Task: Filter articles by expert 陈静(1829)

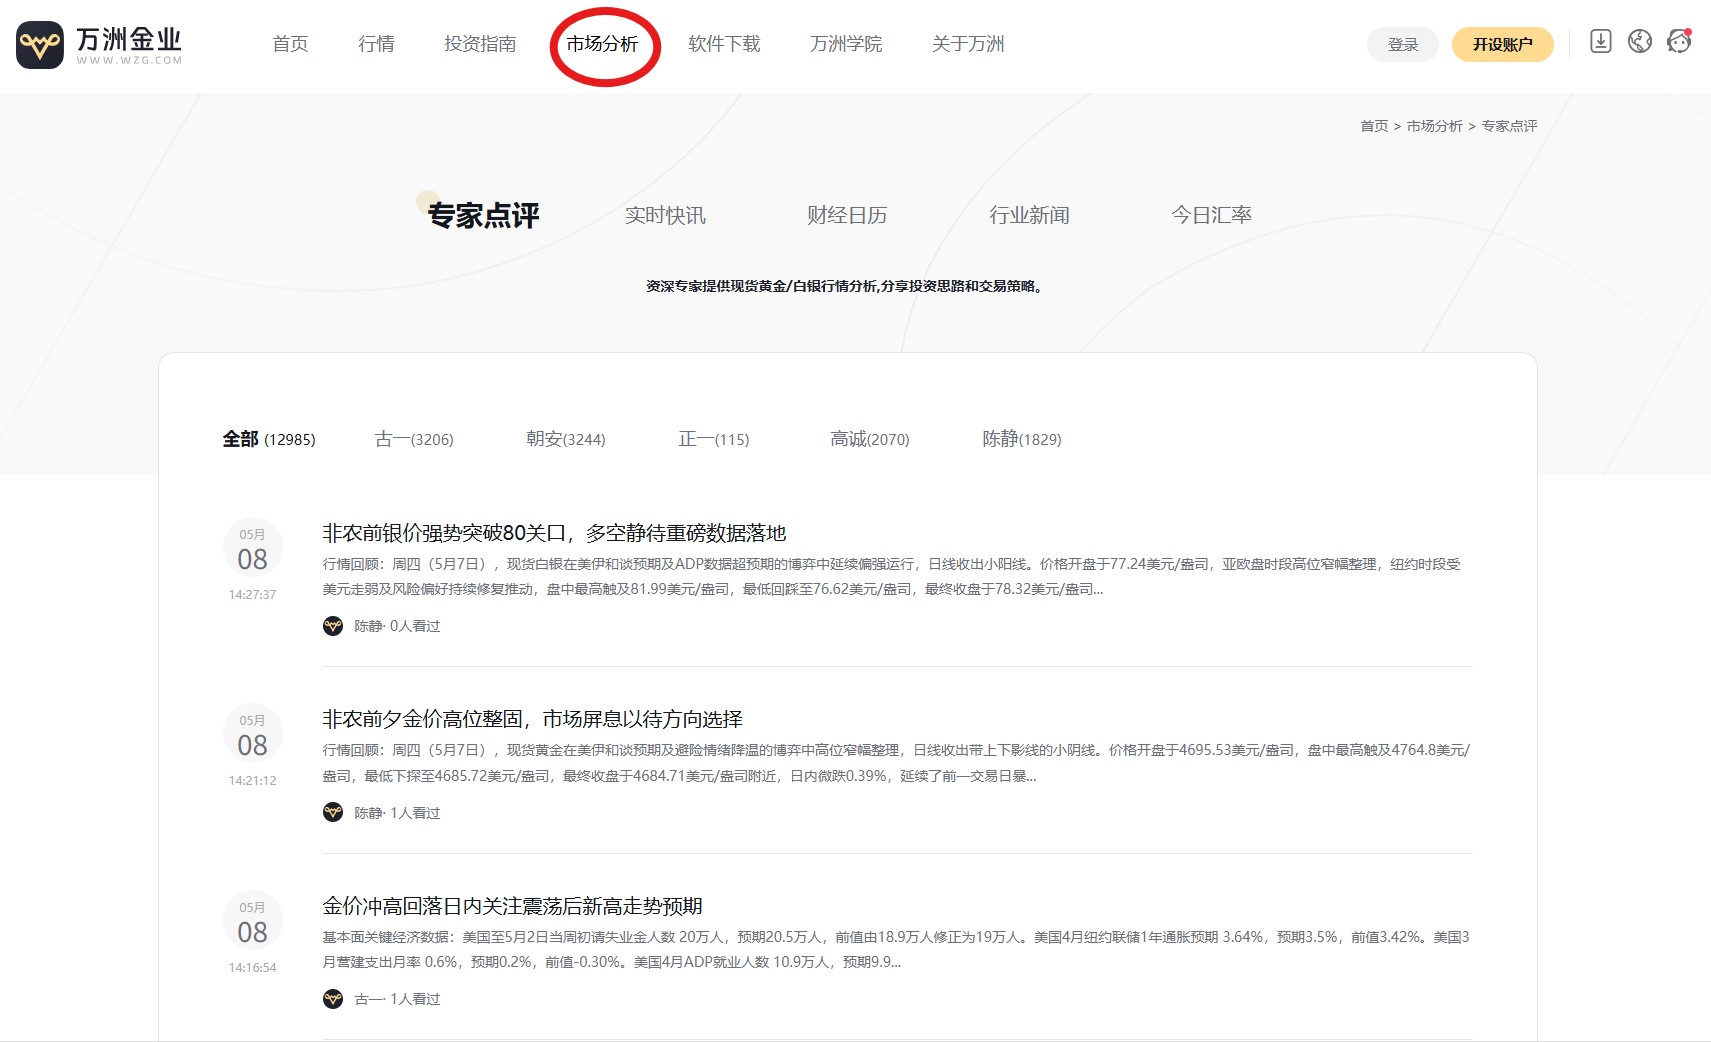Action: [x=1022, y=439]
